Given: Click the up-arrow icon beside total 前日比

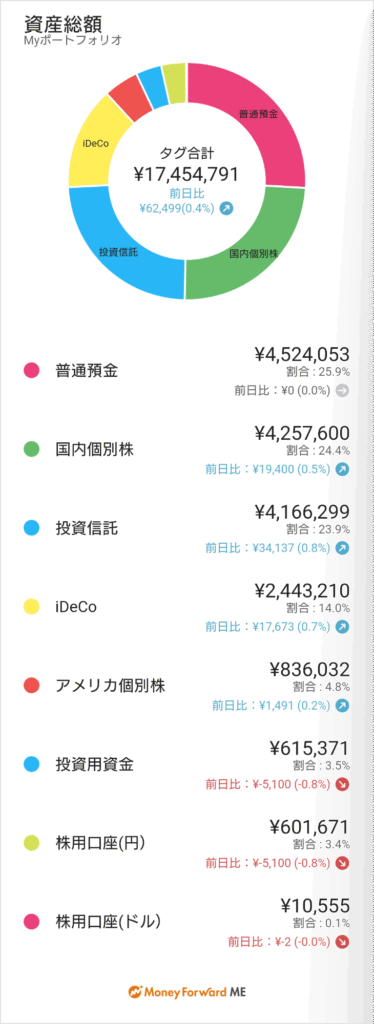Looking at the screenshot, I should [x=226, y=208].
